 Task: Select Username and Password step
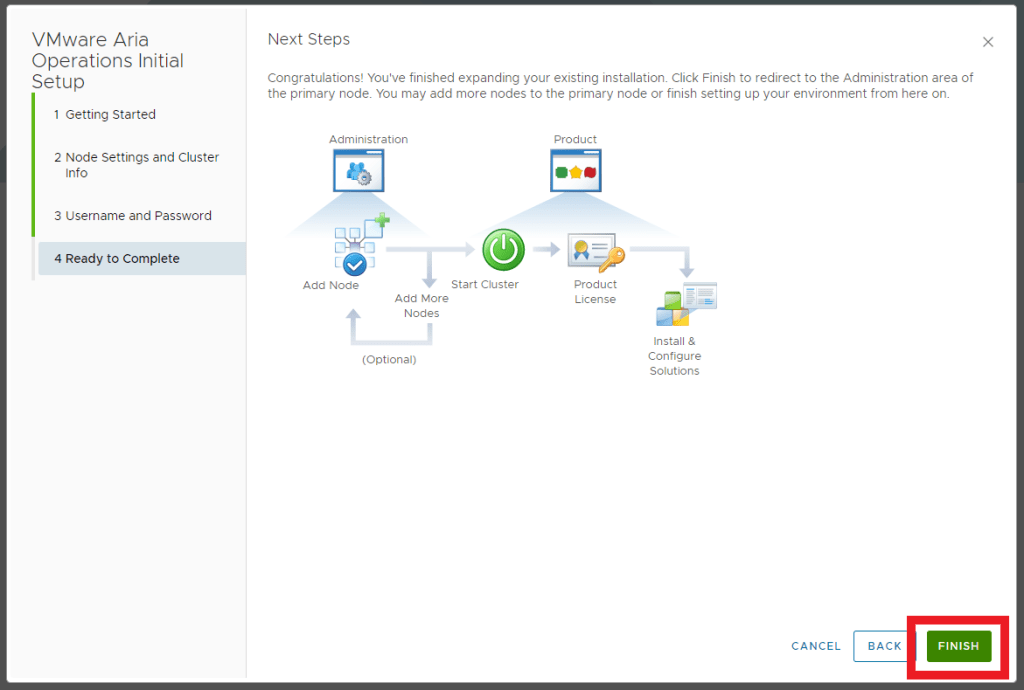click(x=132, y=216)
